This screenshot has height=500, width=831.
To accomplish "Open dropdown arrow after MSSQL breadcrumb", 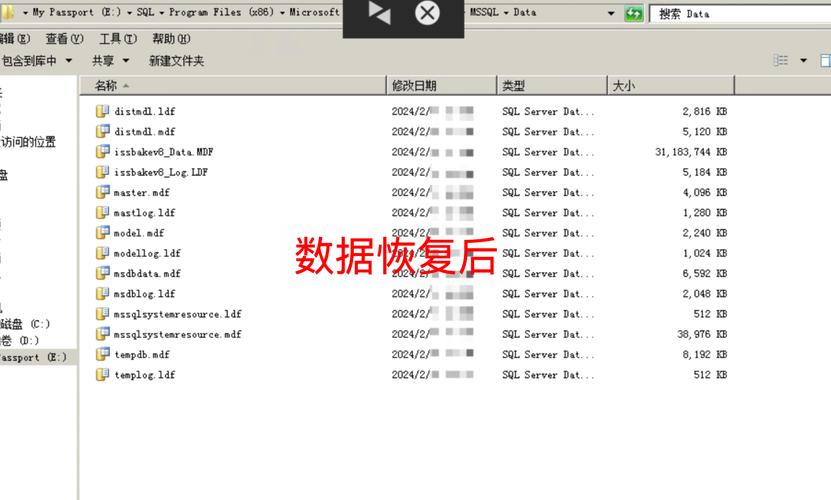I will click(x=506, y=12).
